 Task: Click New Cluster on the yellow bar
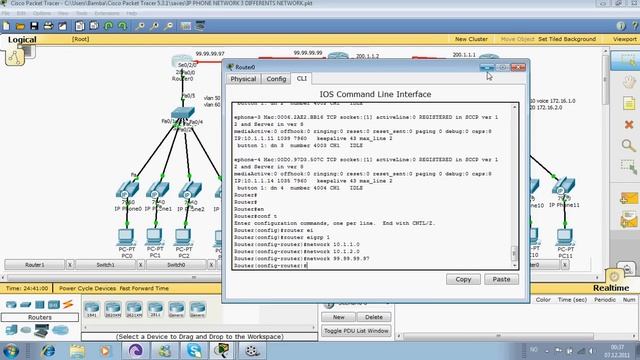(x=471, y=39)
